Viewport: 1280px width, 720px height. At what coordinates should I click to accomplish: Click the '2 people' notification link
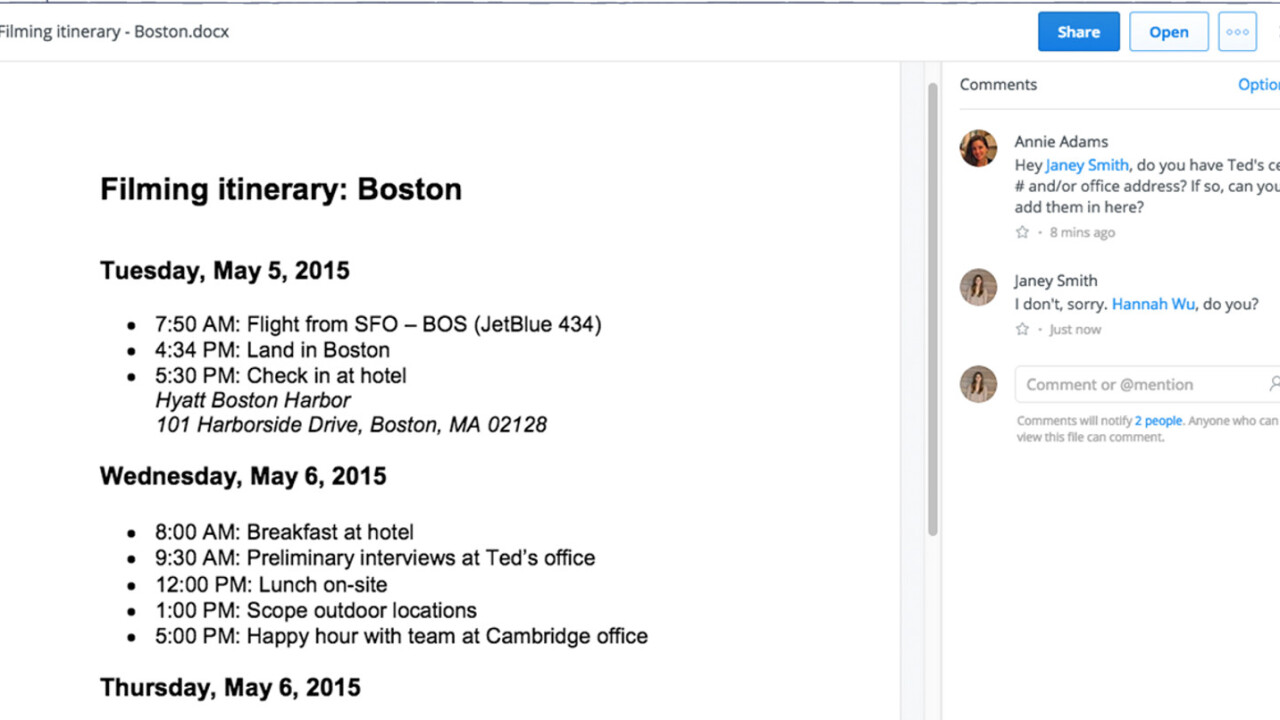pyautogui.click(x=1158, y=421)
